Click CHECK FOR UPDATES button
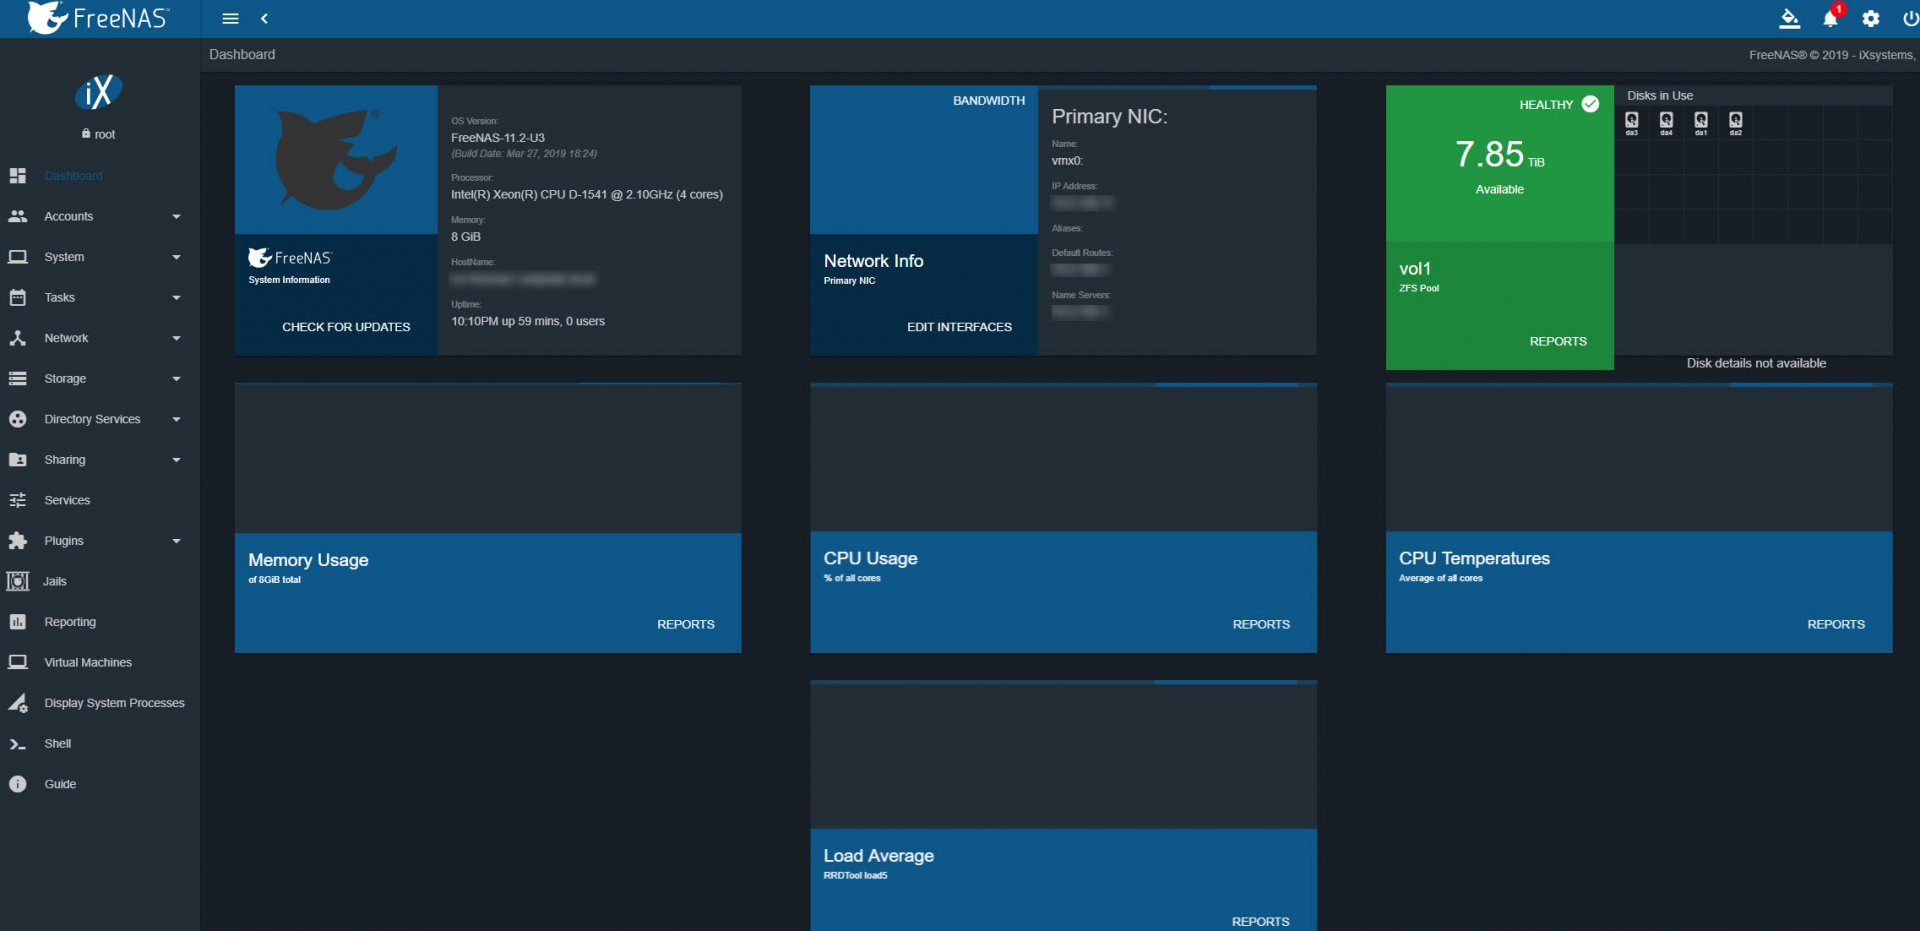The width and height of the screenshot is (1920, 931). click(x=346, y=327)
